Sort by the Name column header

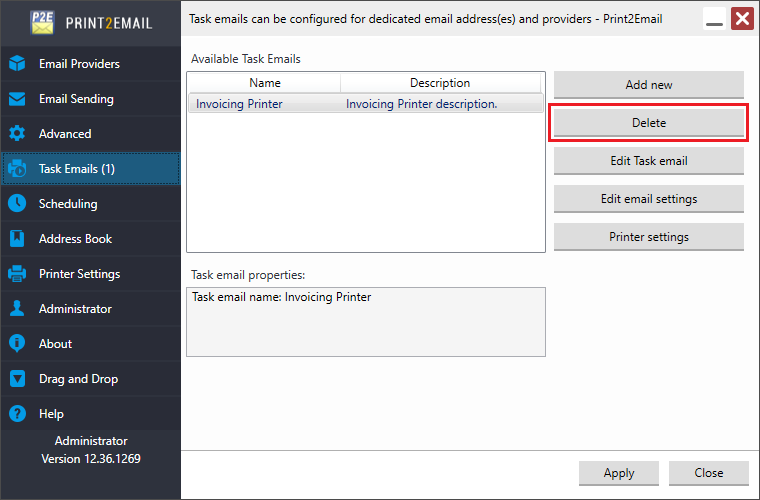[x=265, y=83]
